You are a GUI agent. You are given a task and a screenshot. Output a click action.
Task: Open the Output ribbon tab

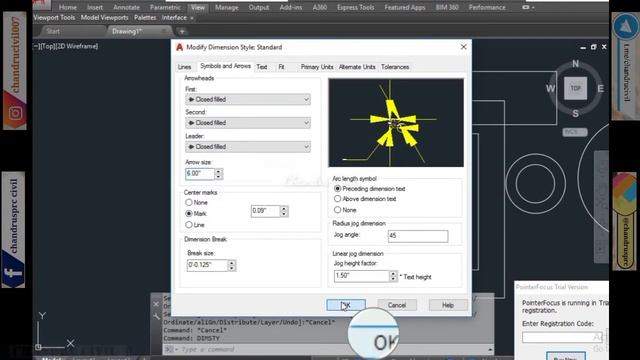[x=259, y=7]
